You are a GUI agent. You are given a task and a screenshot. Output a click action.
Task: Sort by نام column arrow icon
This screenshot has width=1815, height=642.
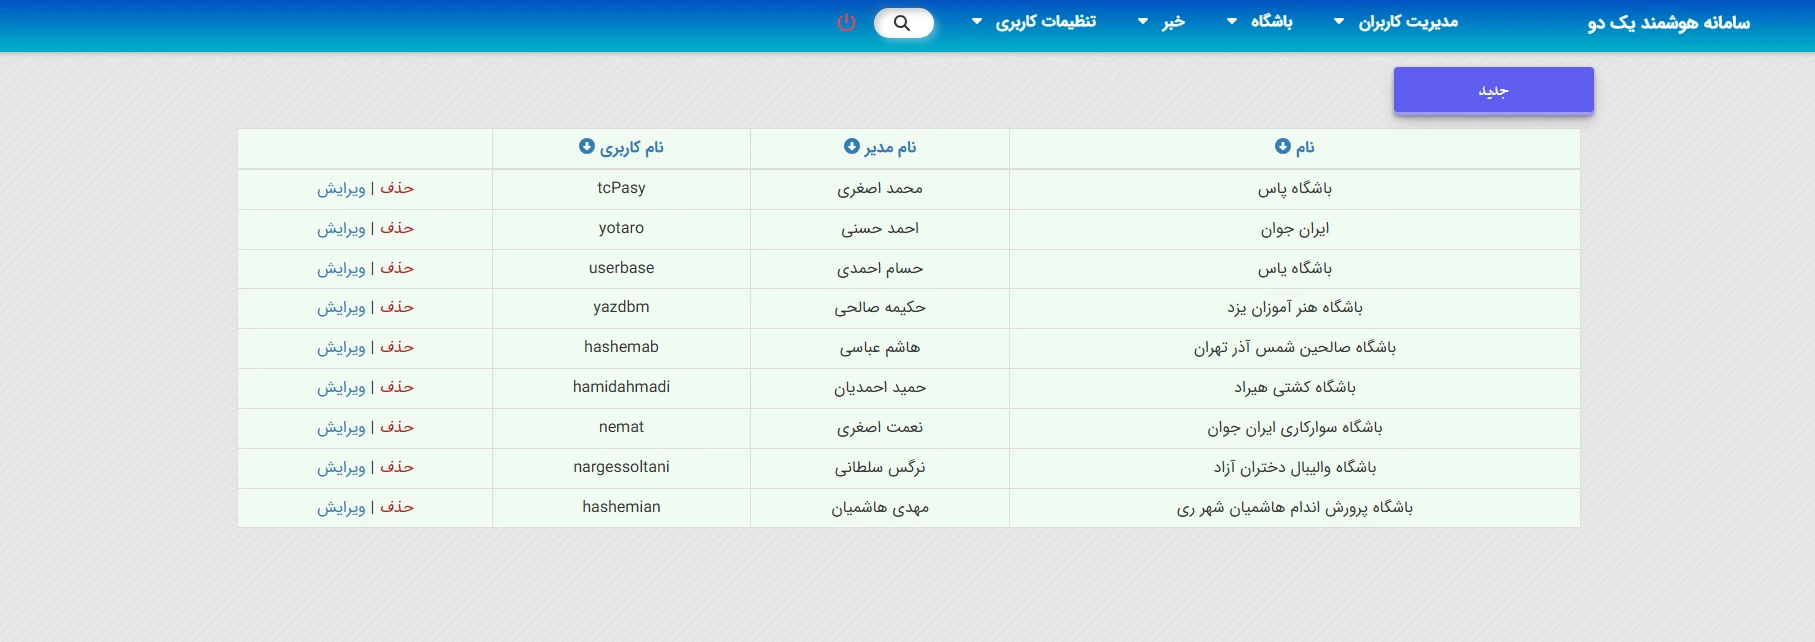(1282, 146)
